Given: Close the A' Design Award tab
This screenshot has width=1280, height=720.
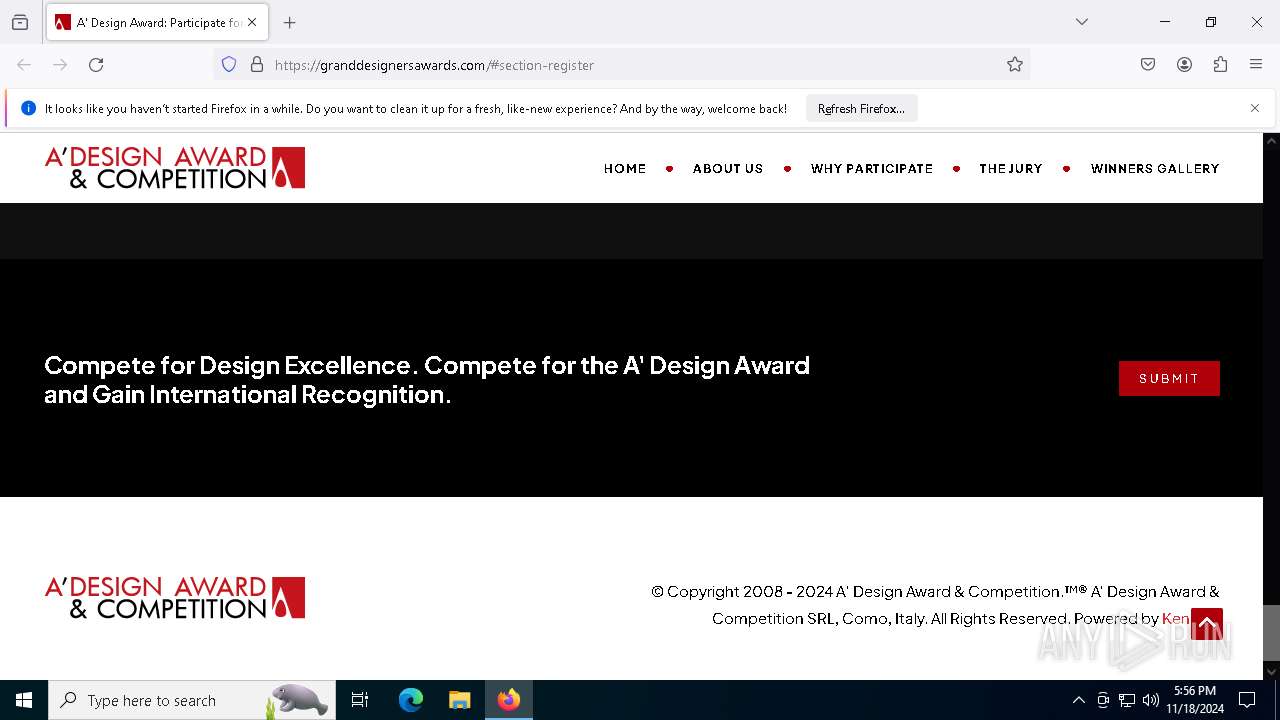Looking at the screenshot, I should point(252,22).
